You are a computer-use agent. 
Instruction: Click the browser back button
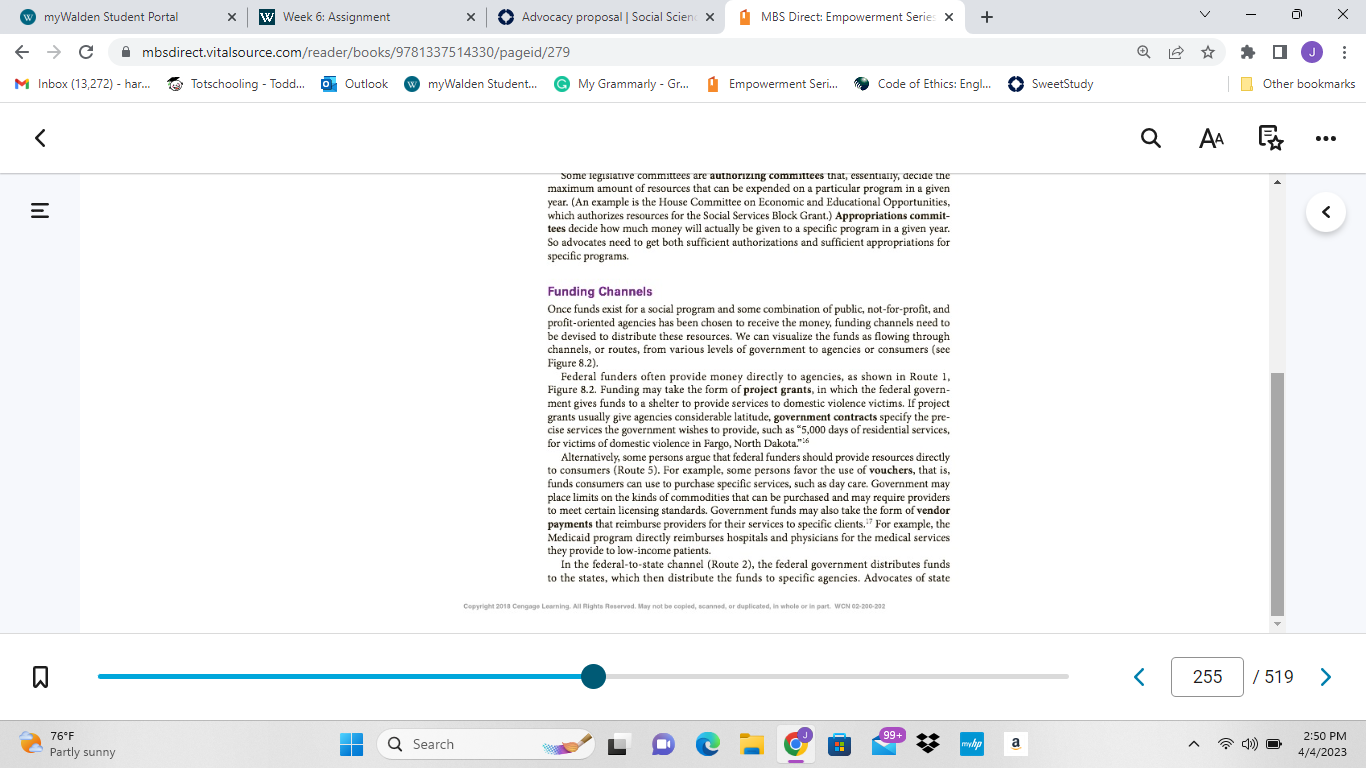pos(22,52)
